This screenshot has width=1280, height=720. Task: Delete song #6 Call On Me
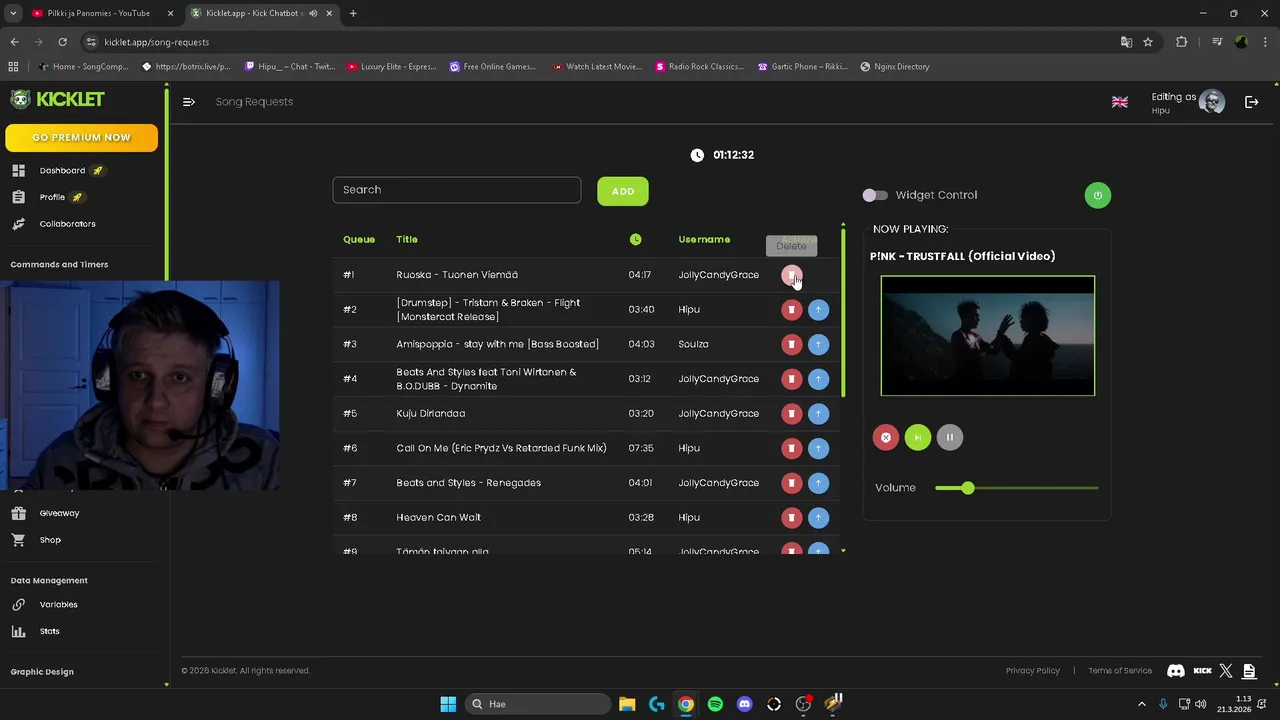[791, 448]
